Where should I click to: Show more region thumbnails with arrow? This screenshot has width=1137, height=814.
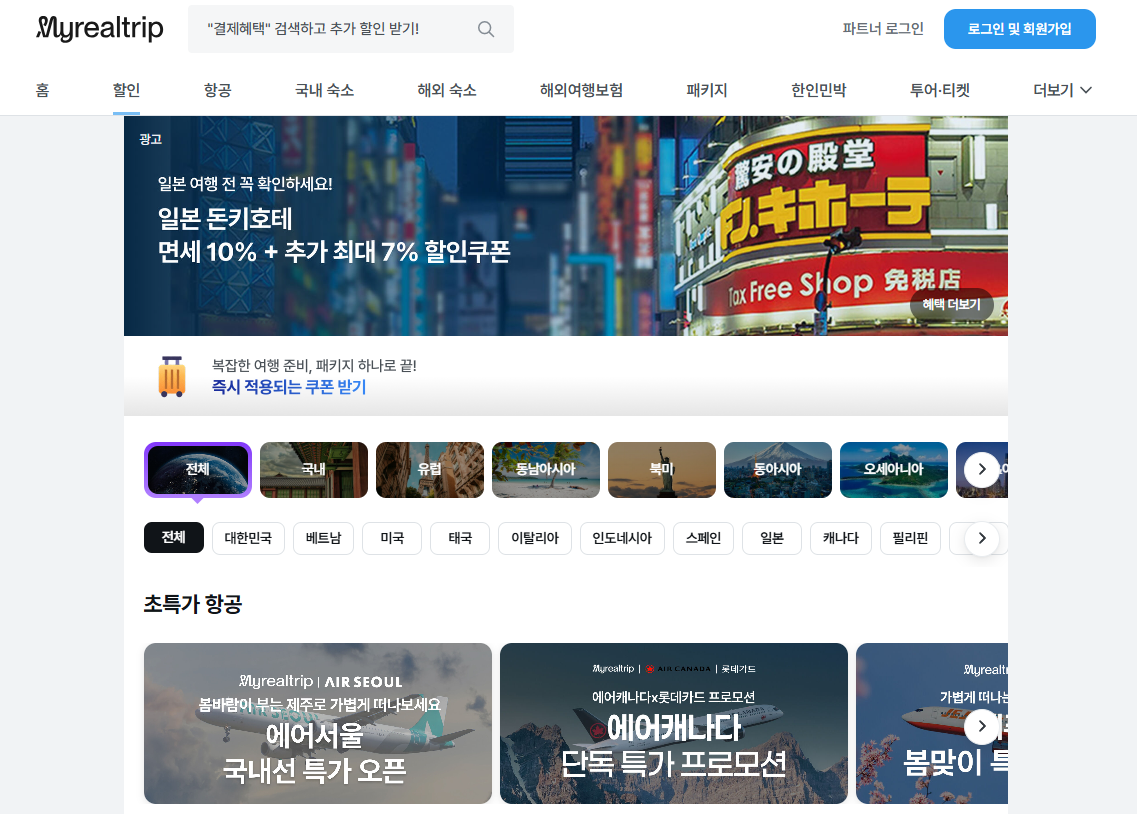982,470
